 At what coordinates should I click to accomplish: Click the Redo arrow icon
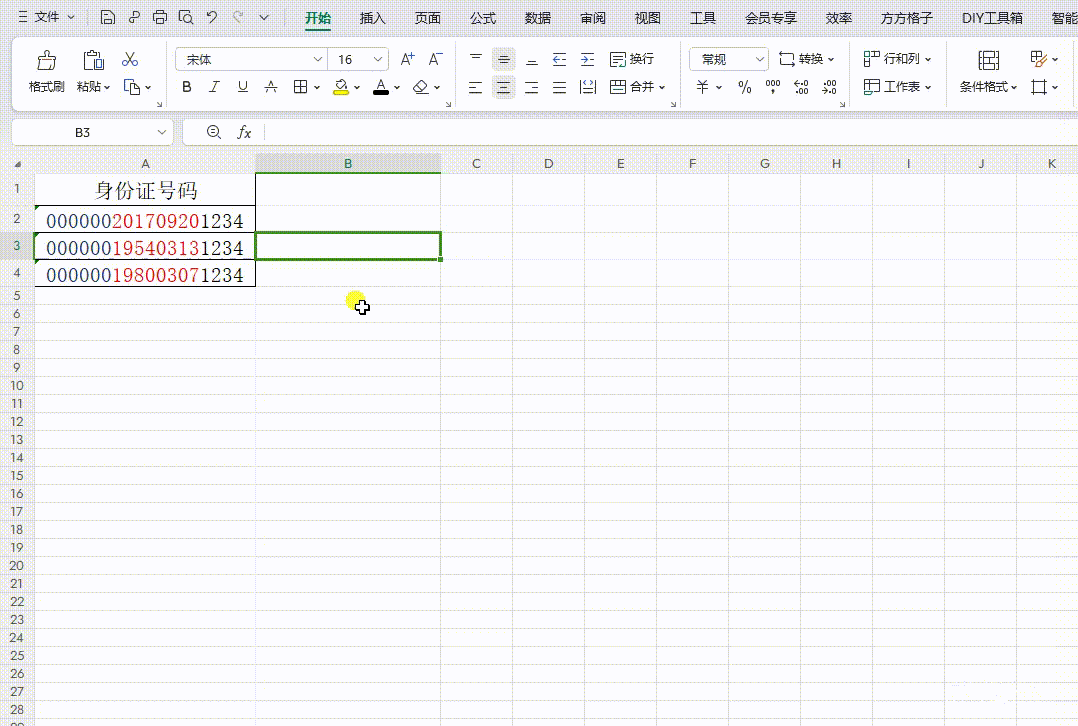click(x=238, y=18)
